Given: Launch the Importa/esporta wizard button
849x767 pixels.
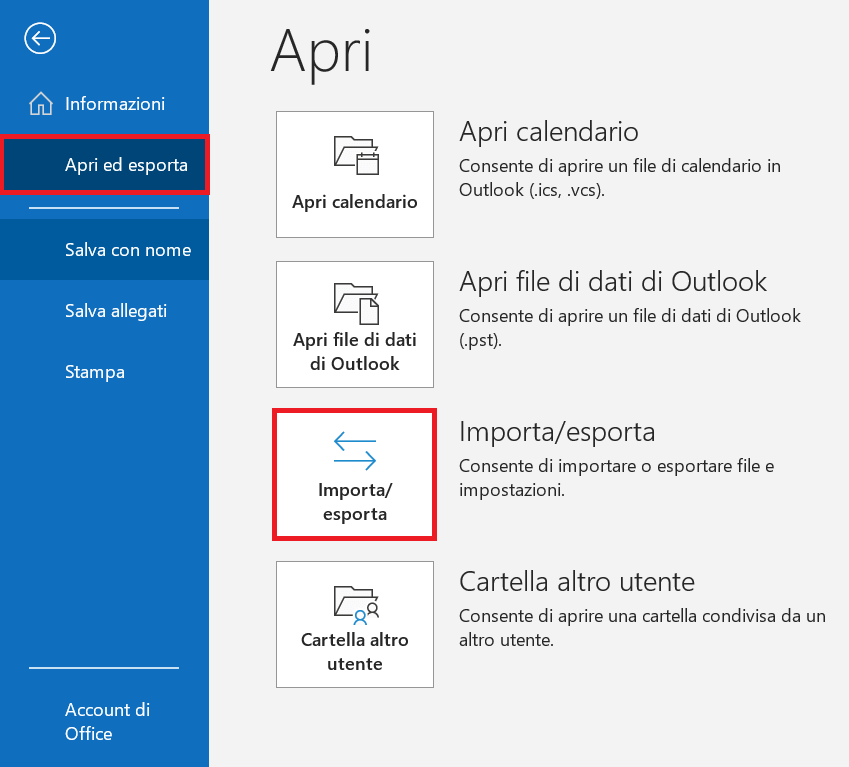Looking at the screenshot, I should pyautogui.click(x=355, y=474).
